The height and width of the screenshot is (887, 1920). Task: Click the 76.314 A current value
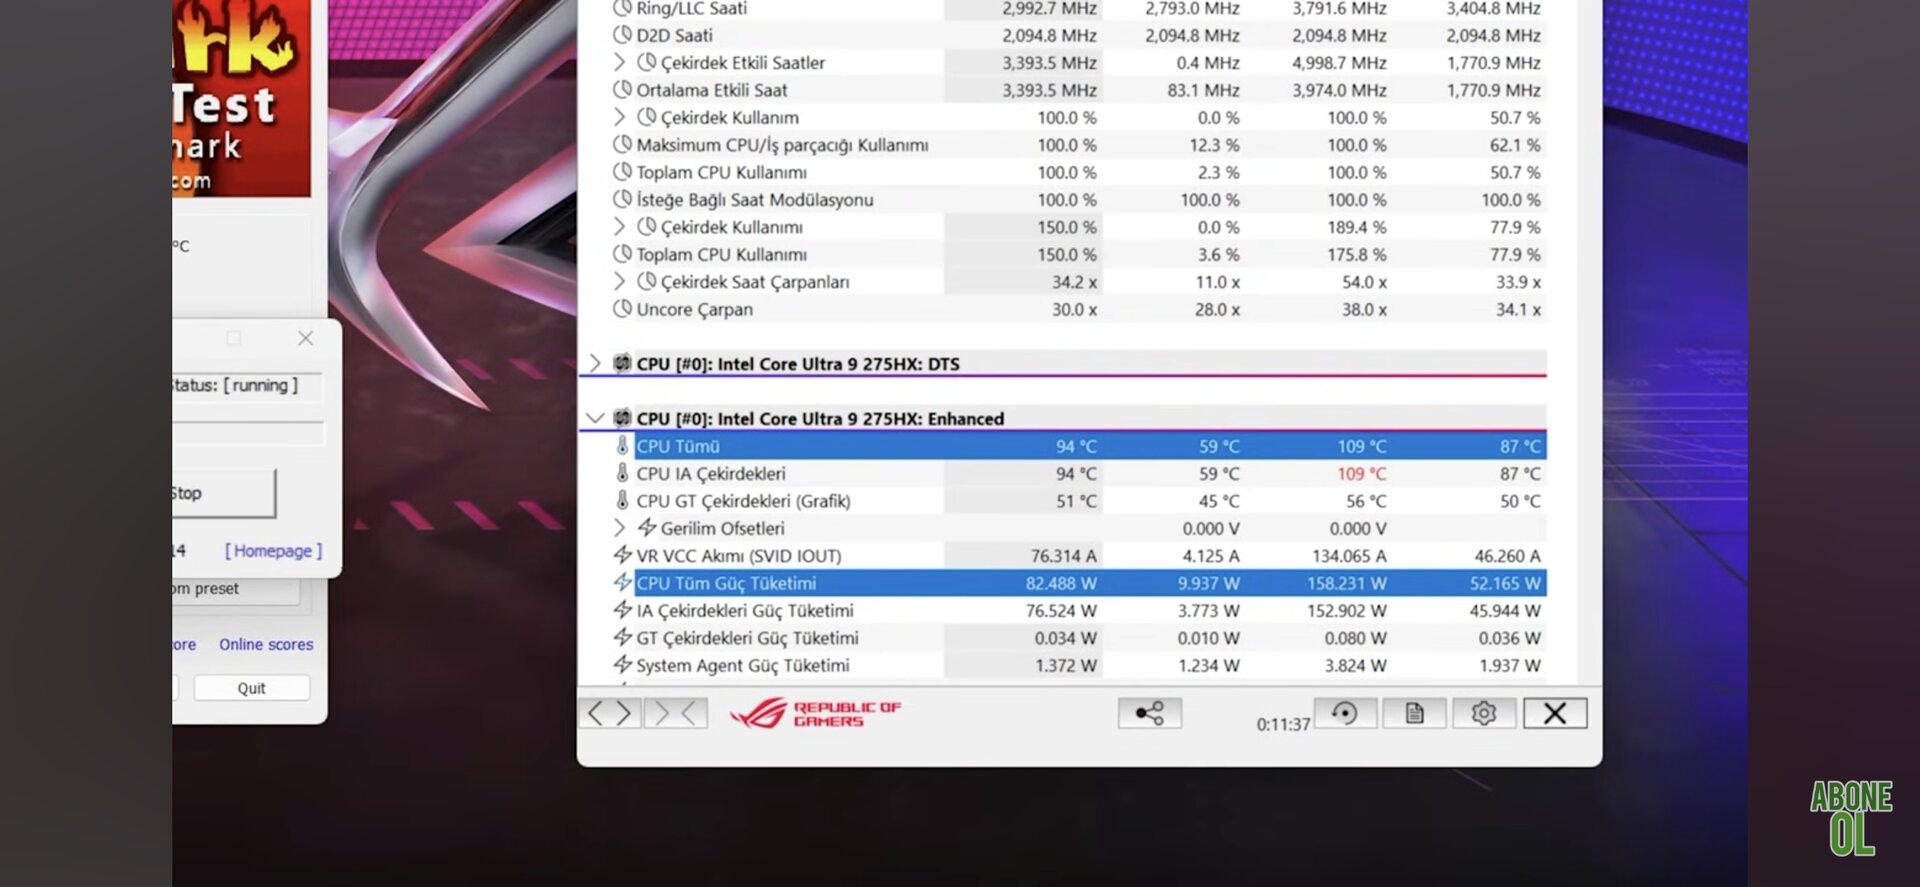click(1063, 555)
